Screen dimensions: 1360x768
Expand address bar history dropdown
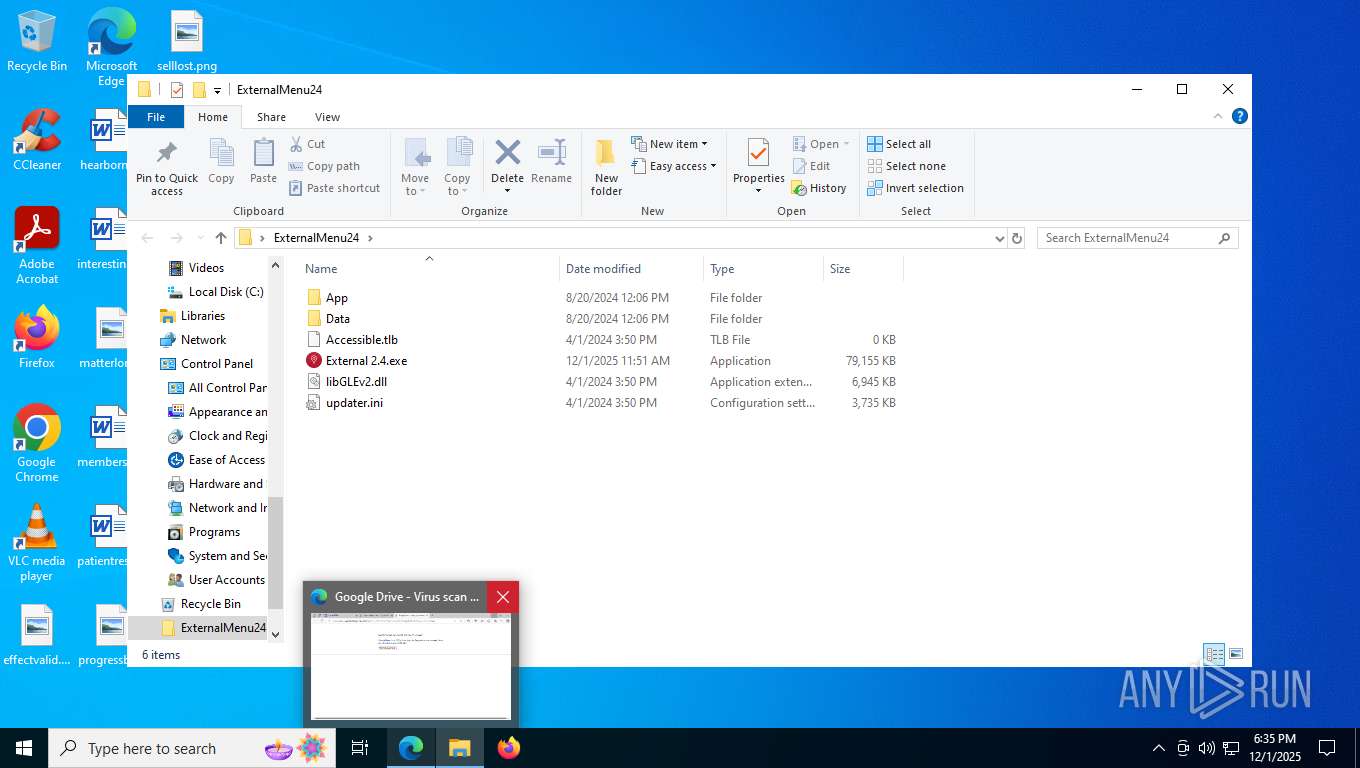(x=999, y=239)
